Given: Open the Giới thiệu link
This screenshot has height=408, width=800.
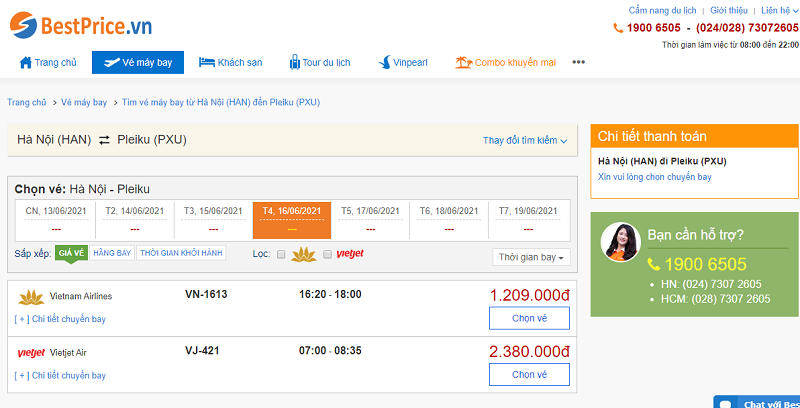Looking at the screenshot, I should click(729, 10).
